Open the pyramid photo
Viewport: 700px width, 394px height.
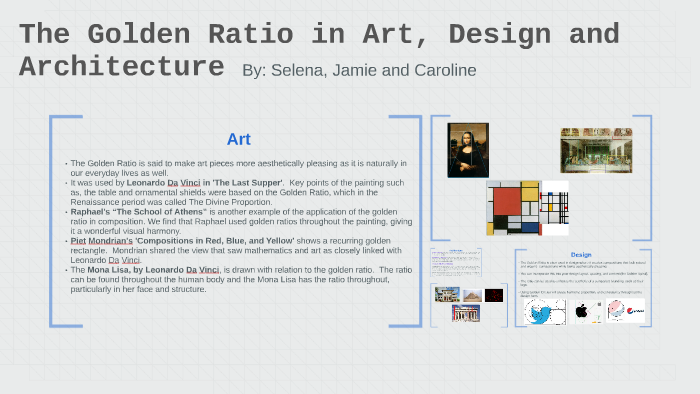point(472,295)
